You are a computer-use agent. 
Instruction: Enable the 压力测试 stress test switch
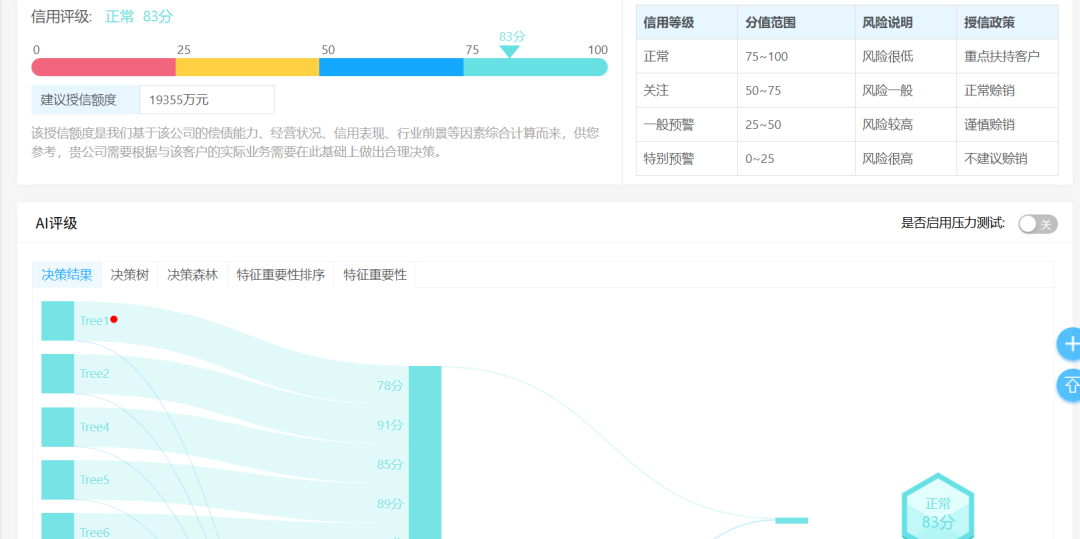tap(1037, 224)
